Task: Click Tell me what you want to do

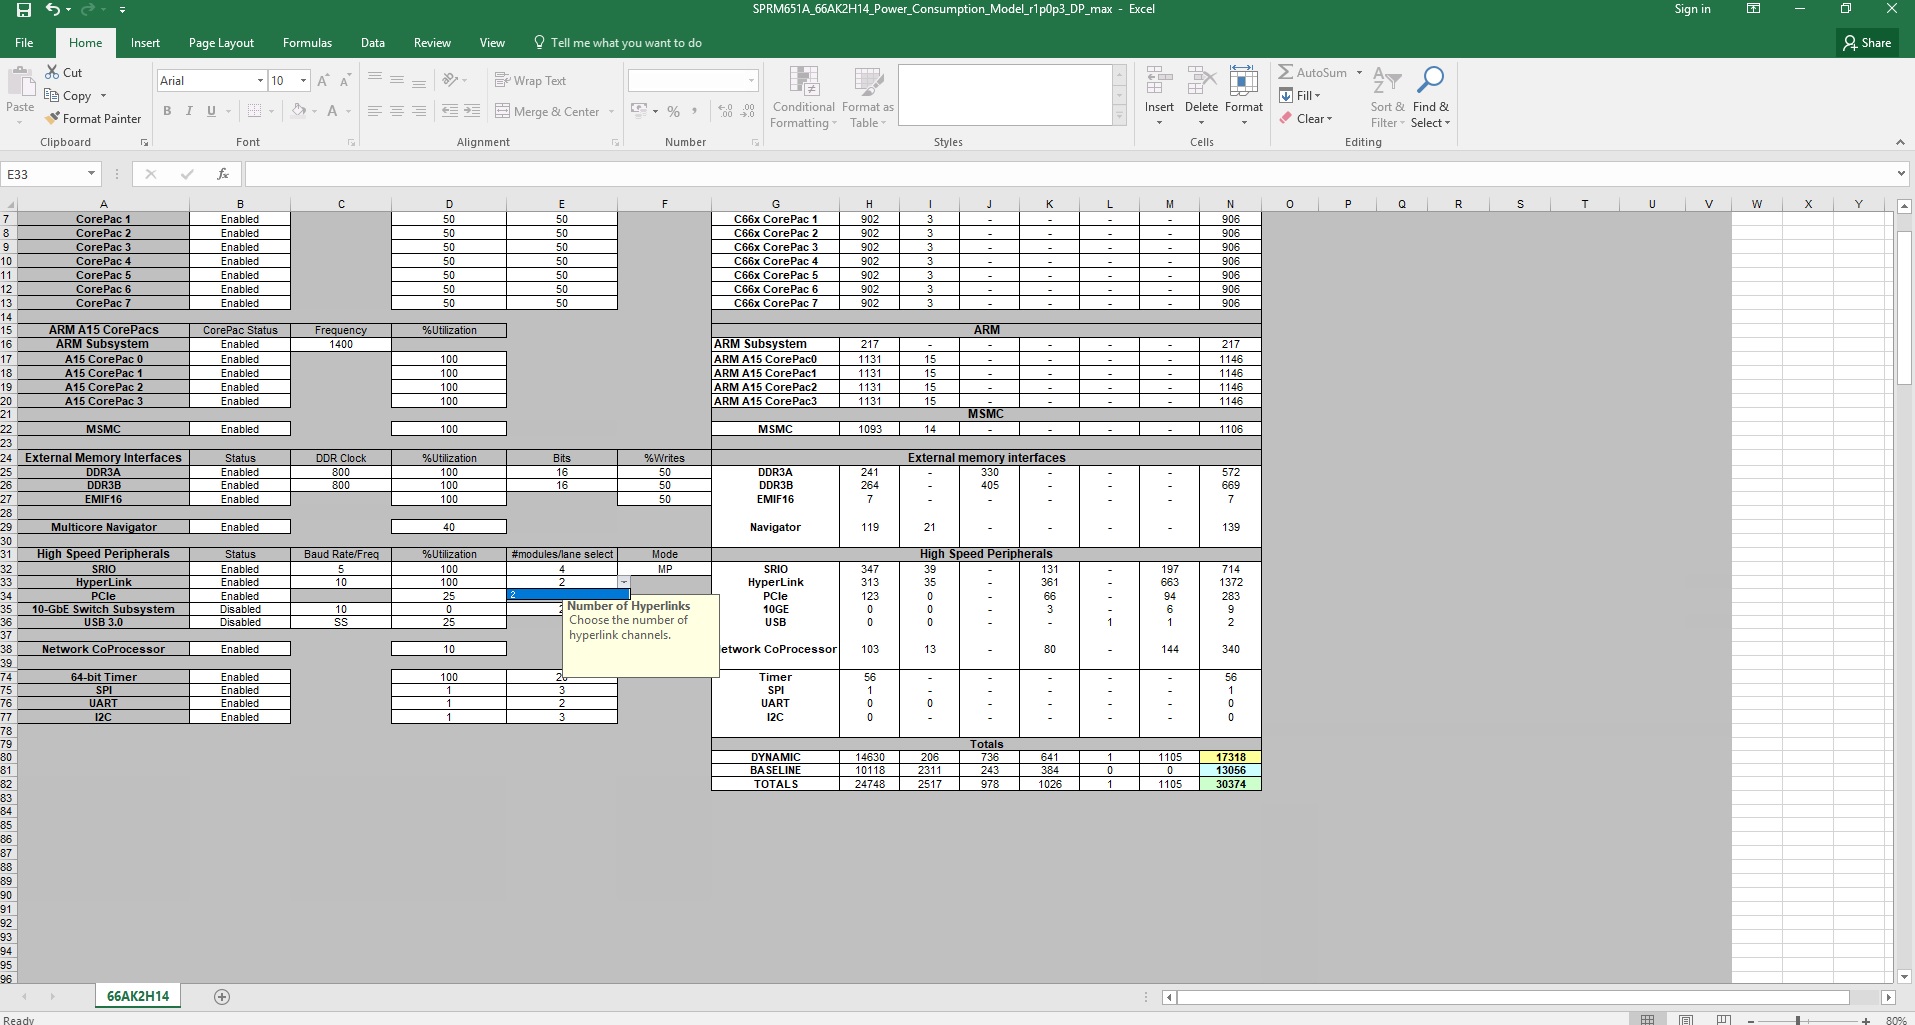Action: coord(618,43)
